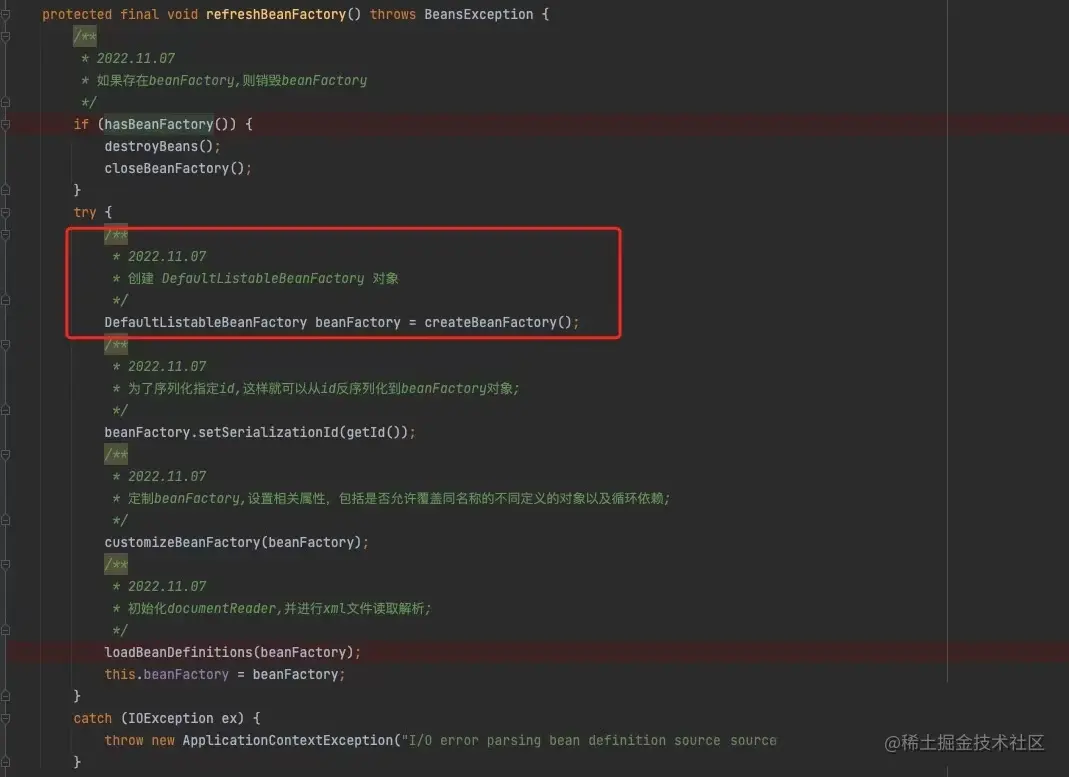Click the setSerializationId method call
Viewport: 1069px width, 777px height.
(x=268, y=432)
